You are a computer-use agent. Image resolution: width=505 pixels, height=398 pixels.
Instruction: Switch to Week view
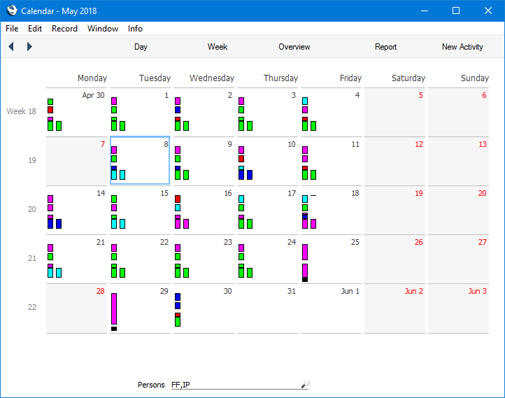click(217, 47)
